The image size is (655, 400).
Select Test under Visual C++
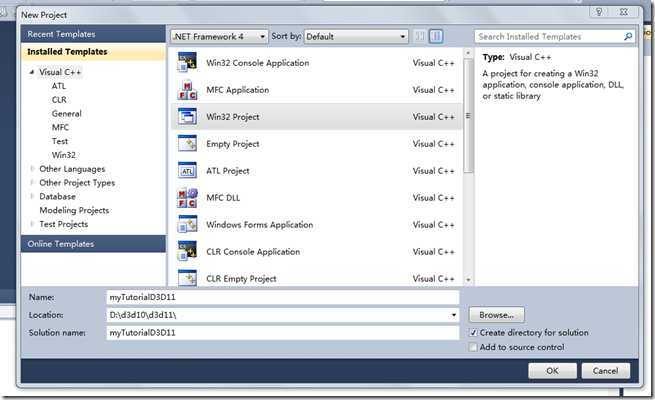click(x=60, y=141)
